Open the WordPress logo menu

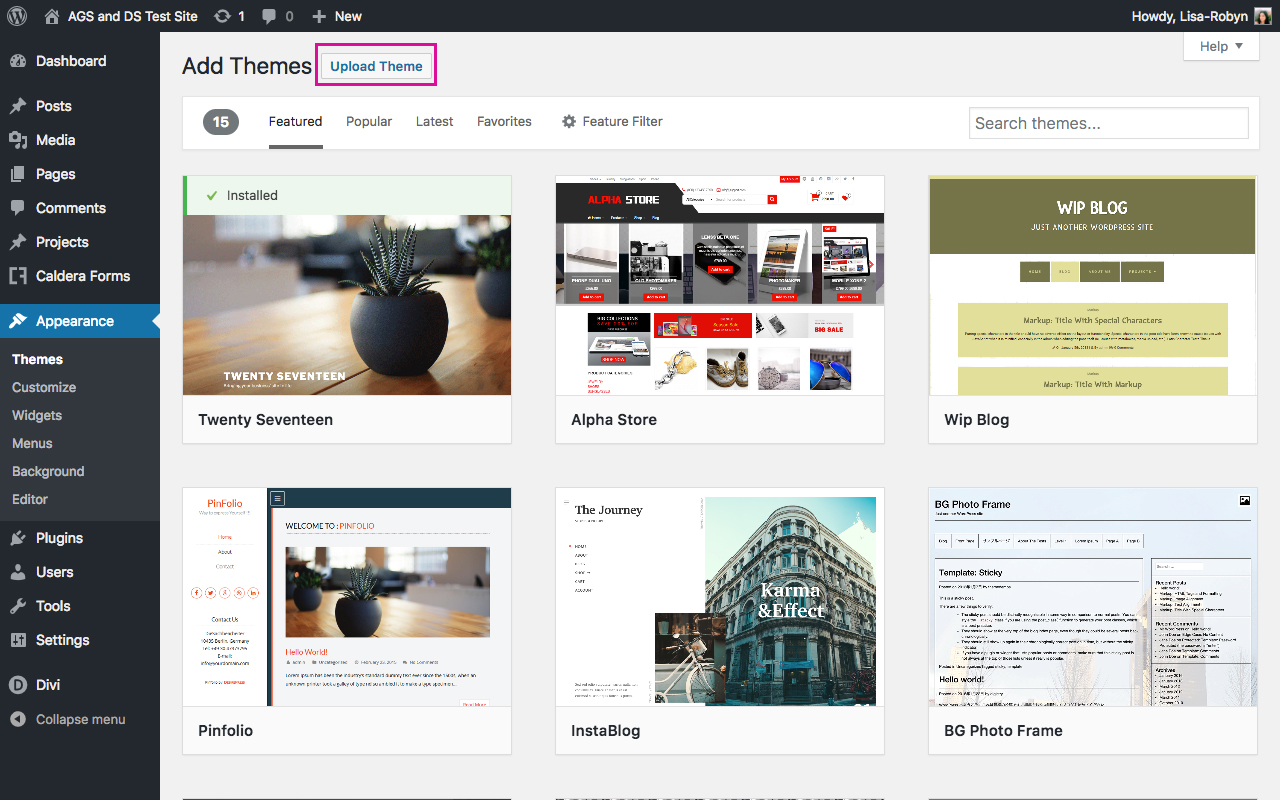[18, 16]
